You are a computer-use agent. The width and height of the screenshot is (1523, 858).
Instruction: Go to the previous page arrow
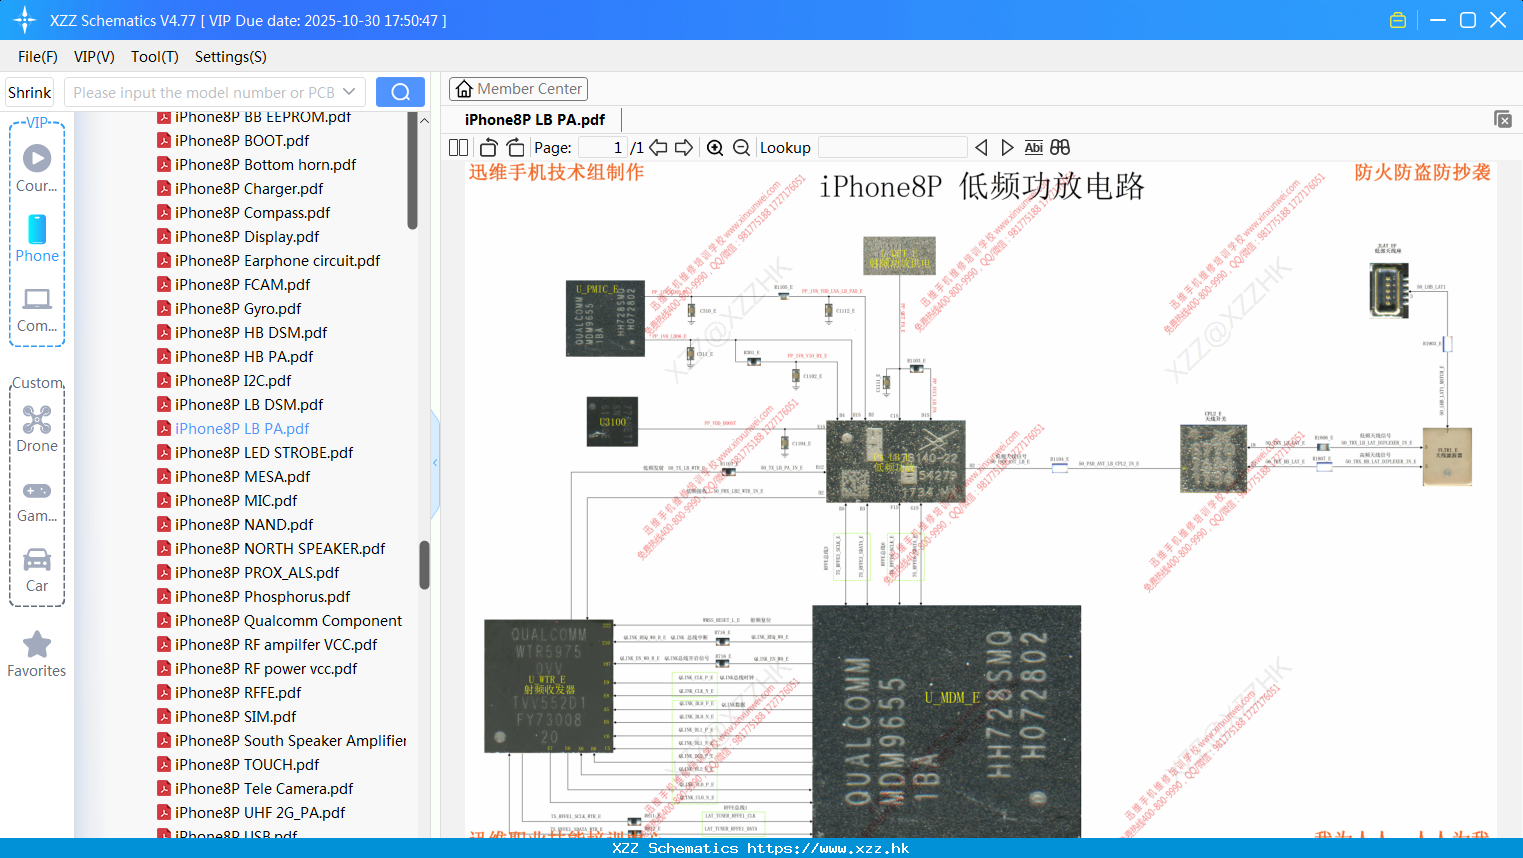(x=658, y=147)
